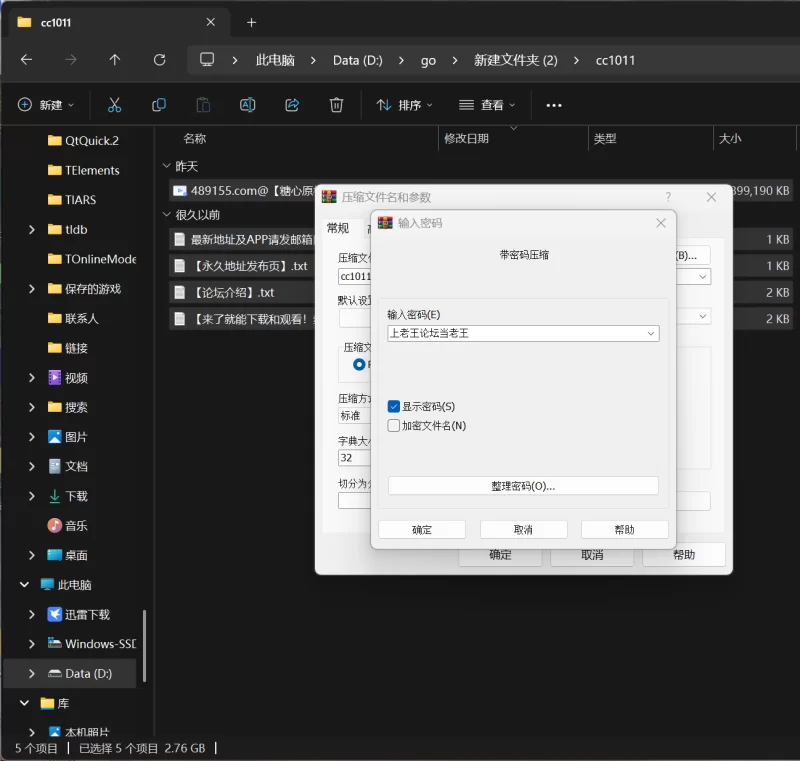This screenshot has width=800, height=761.
Task: Select the TElements folder in sidebar
Action: coord(84,170)
